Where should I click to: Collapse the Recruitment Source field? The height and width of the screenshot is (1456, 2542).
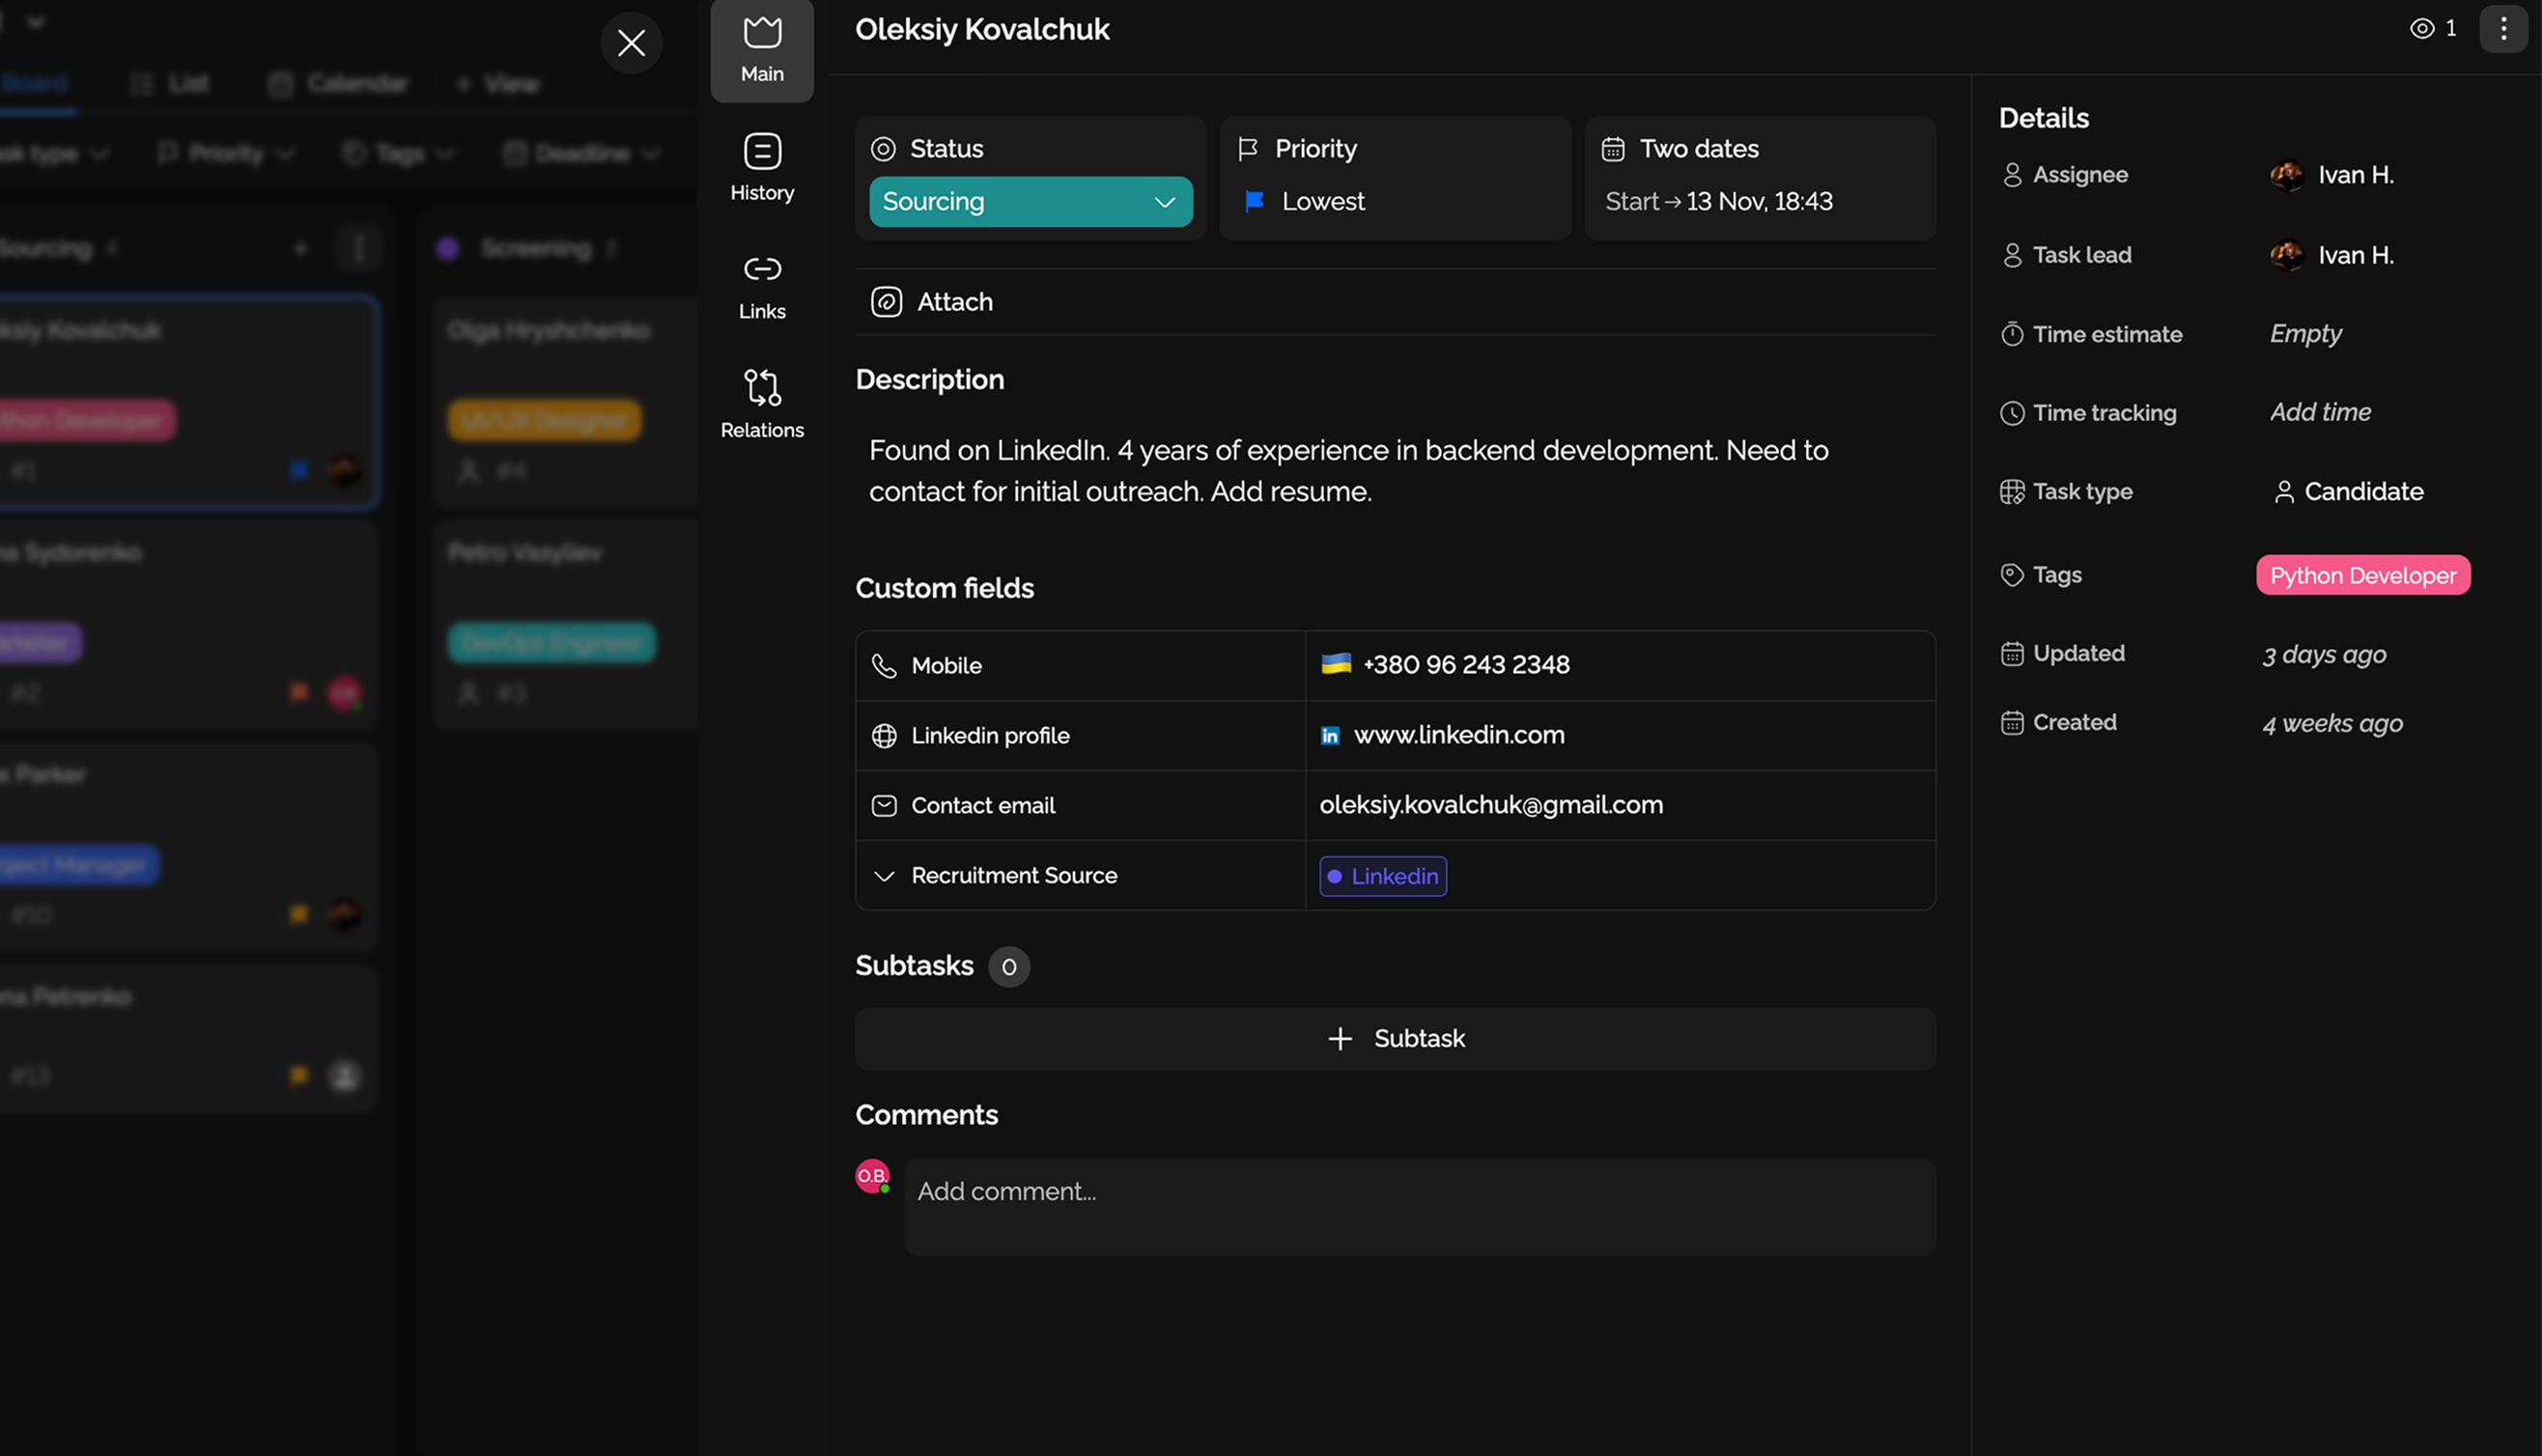884,875
